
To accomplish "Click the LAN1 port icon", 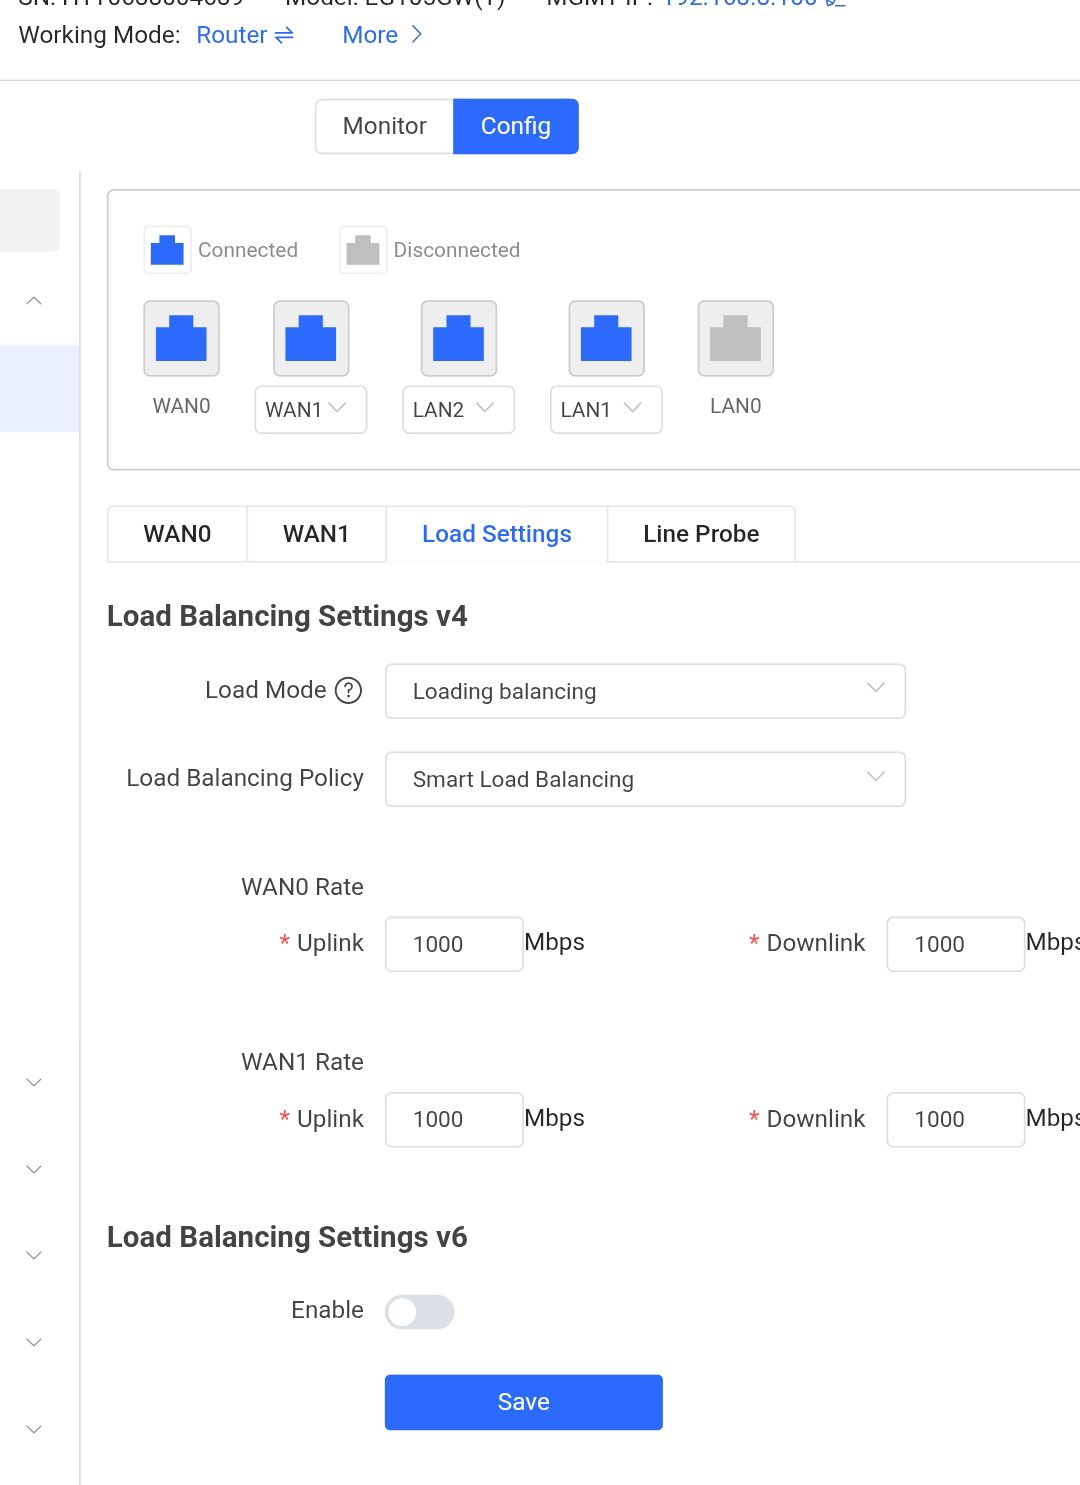I will tap(606, 338).
